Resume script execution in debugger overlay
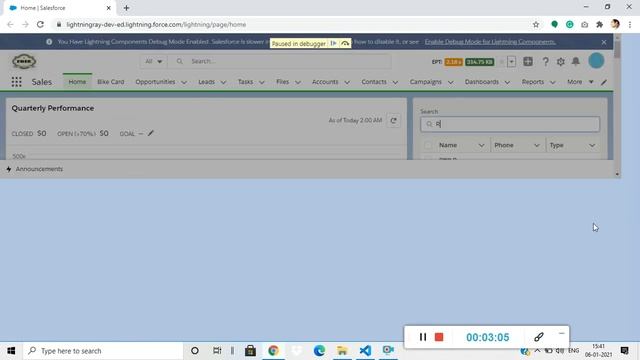The width and height of the screenshot is (640, 360). point(333,43)
